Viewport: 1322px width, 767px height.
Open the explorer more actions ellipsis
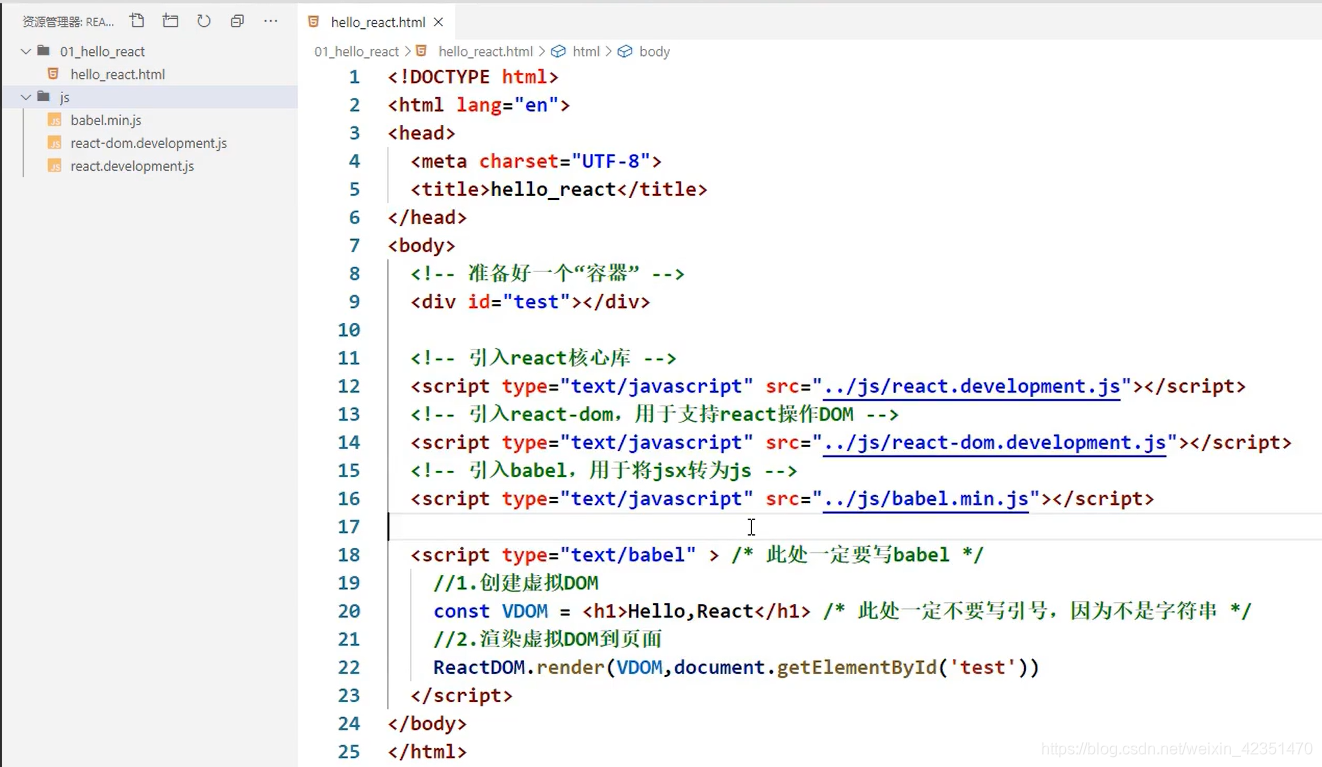point(271,21)
